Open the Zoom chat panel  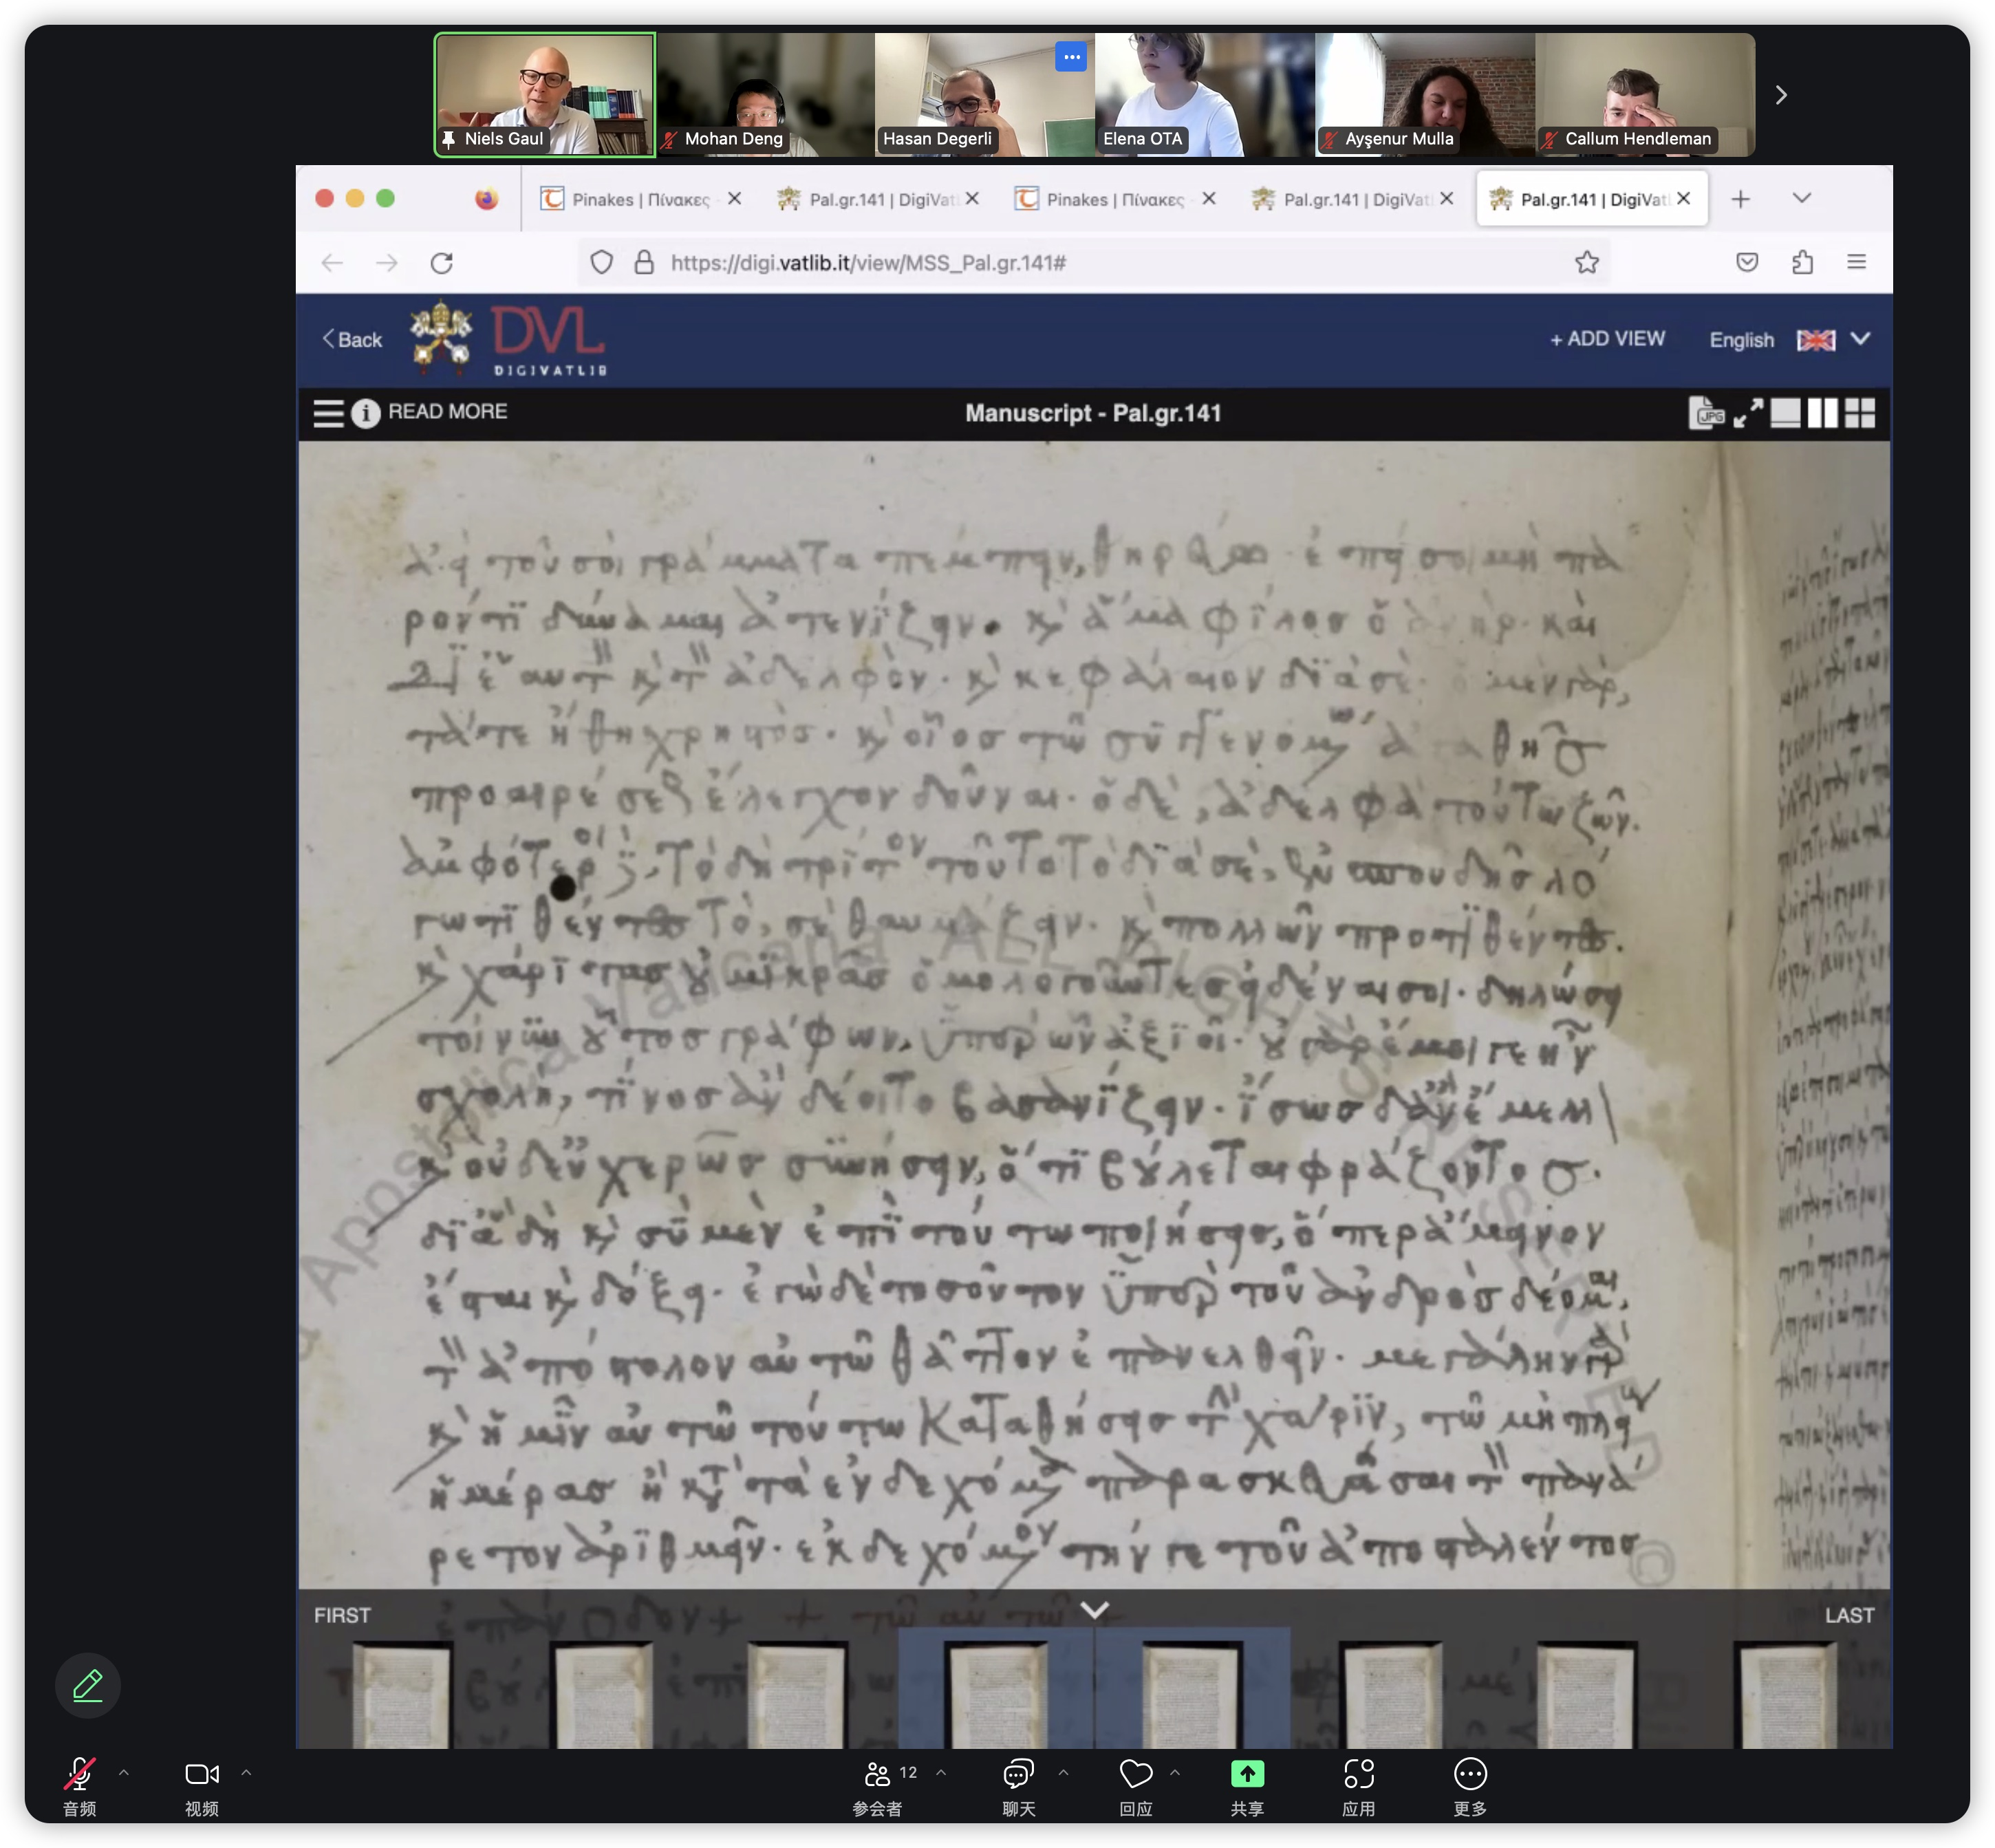pyautogui.click(x=1018, y=1774)
